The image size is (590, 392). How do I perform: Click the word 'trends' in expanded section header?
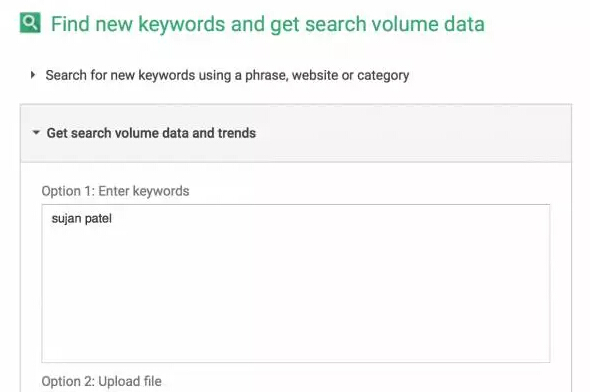(237, 133)
